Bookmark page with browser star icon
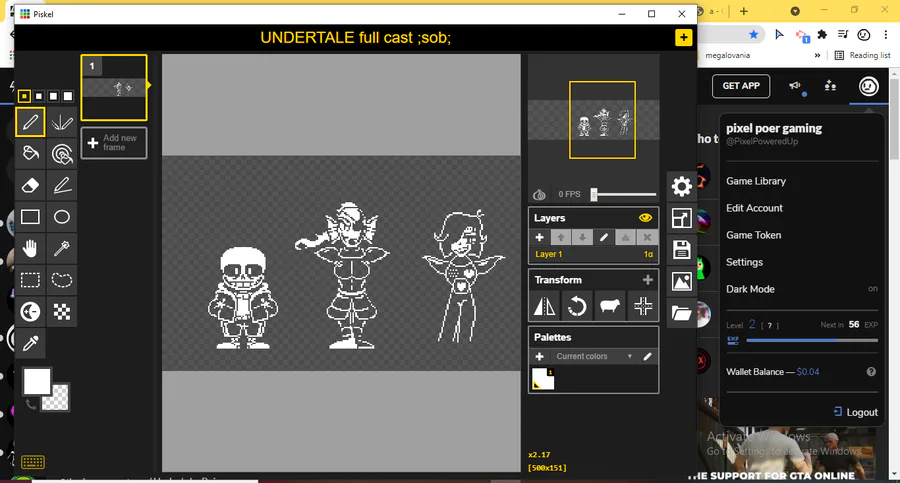 tap(753, 34)
